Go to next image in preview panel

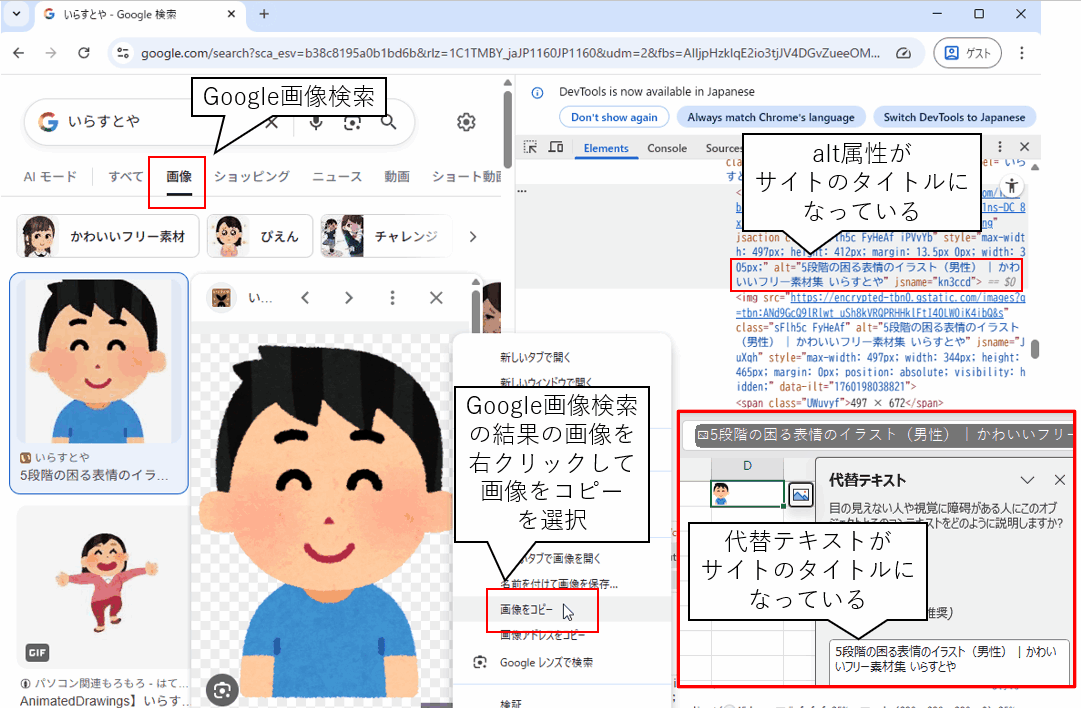[349, 298]
